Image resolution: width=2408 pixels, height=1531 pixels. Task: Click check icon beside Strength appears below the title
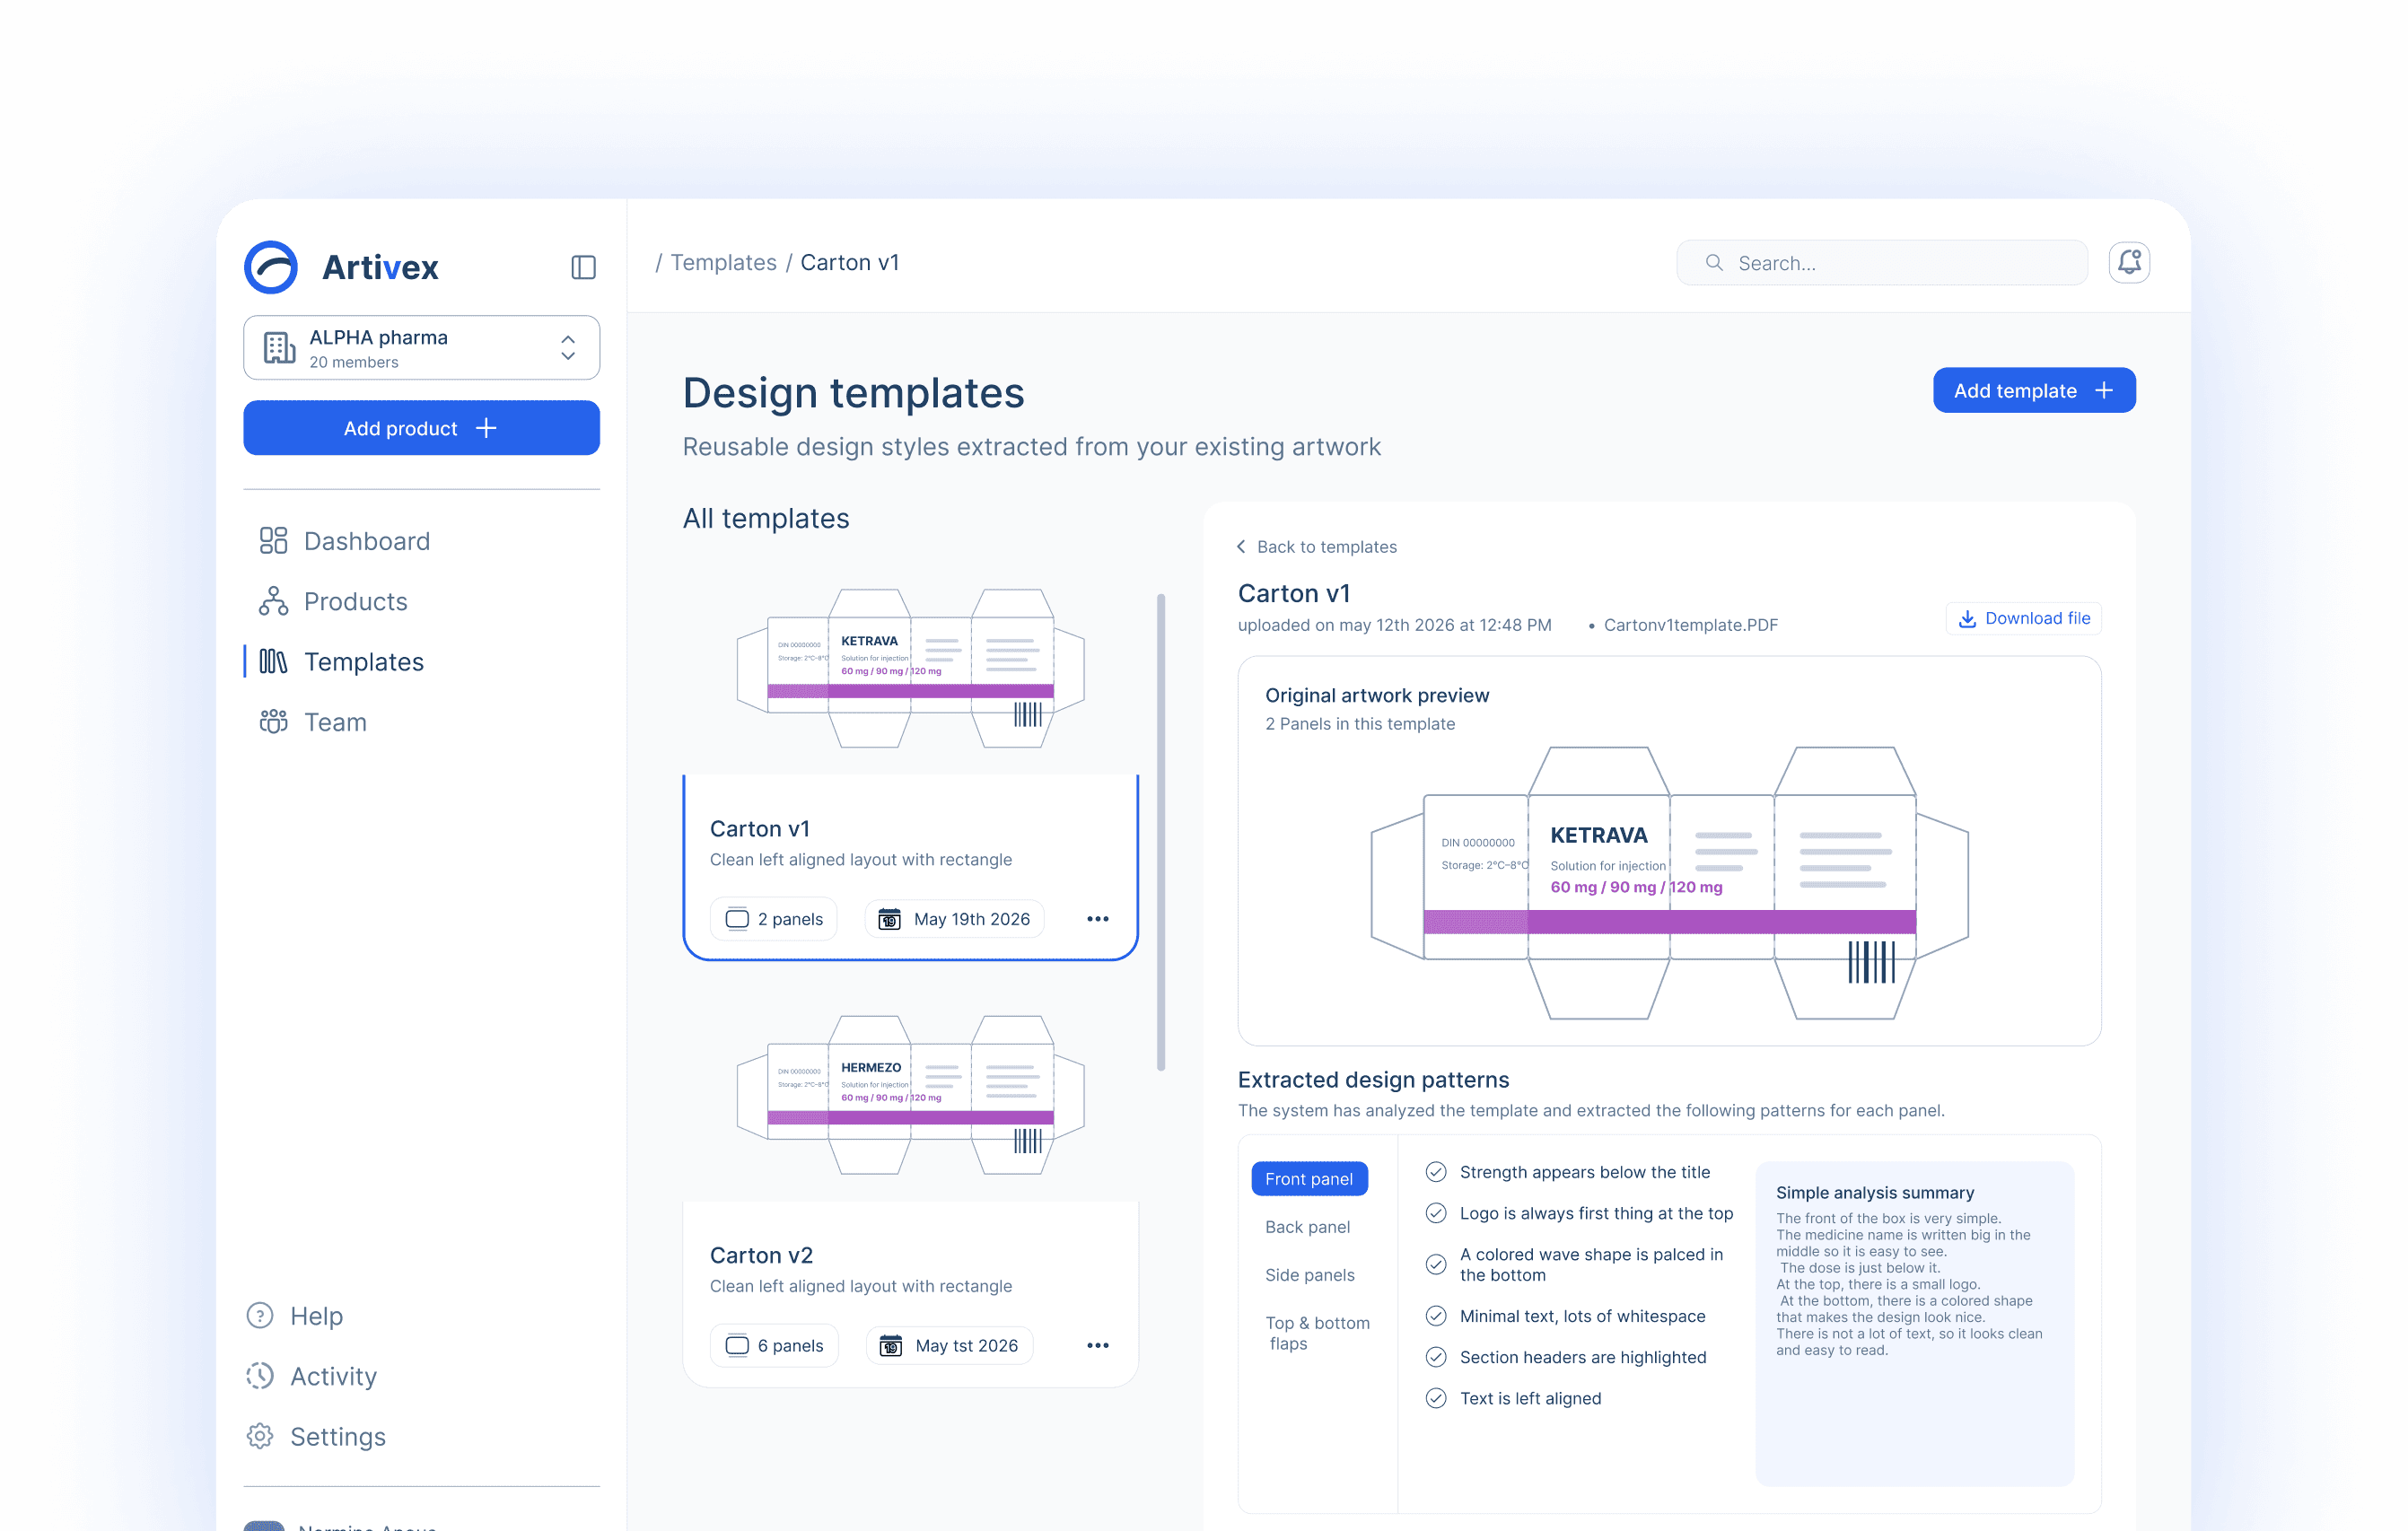click(1435, 1172)
